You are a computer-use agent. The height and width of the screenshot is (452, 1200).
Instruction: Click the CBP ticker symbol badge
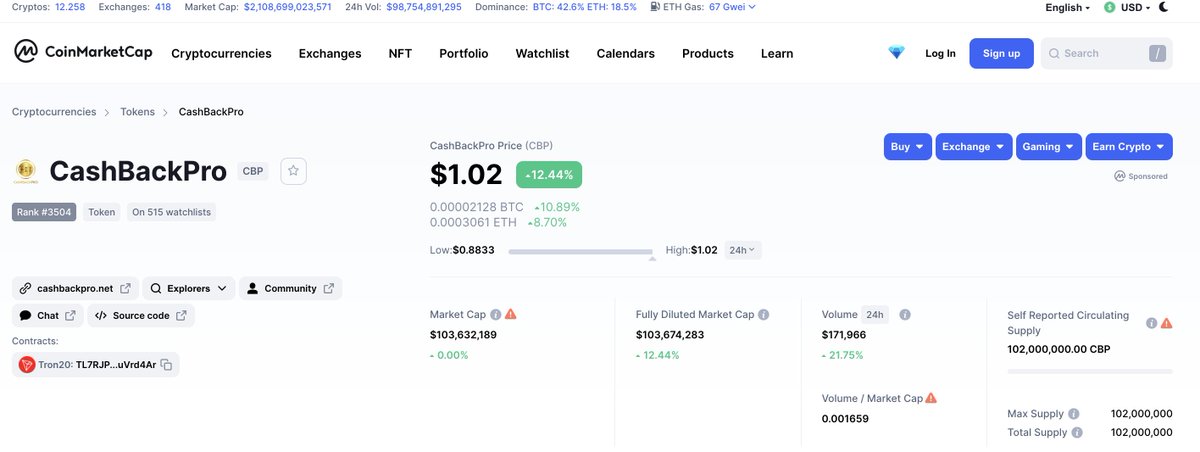click(x=253, y=171)
